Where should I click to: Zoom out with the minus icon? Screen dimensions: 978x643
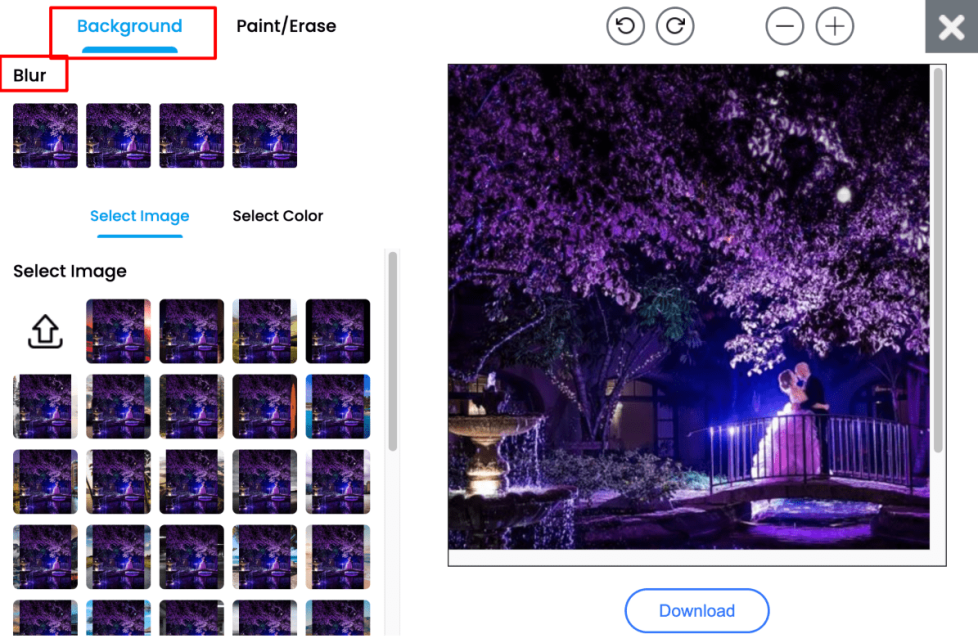(x=785, y=27)
